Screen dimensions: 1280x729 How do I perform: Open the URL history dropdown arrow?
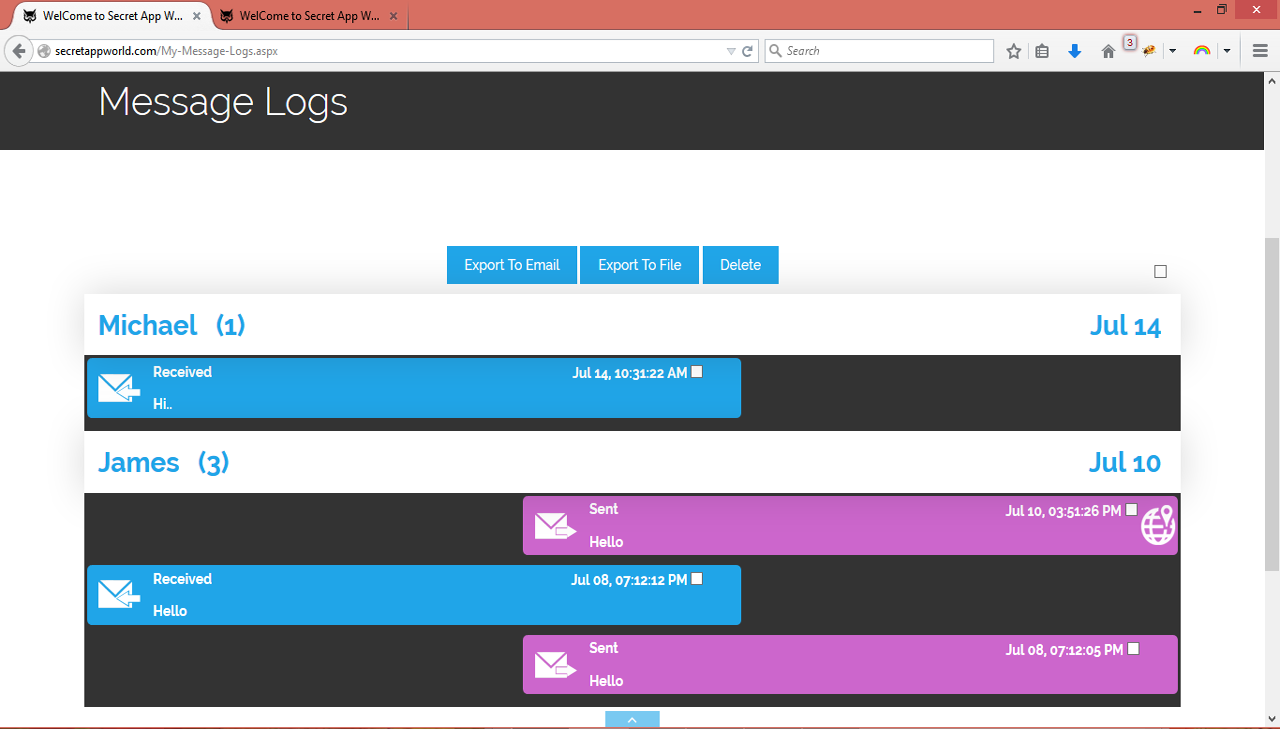click(x=731, y=51)
